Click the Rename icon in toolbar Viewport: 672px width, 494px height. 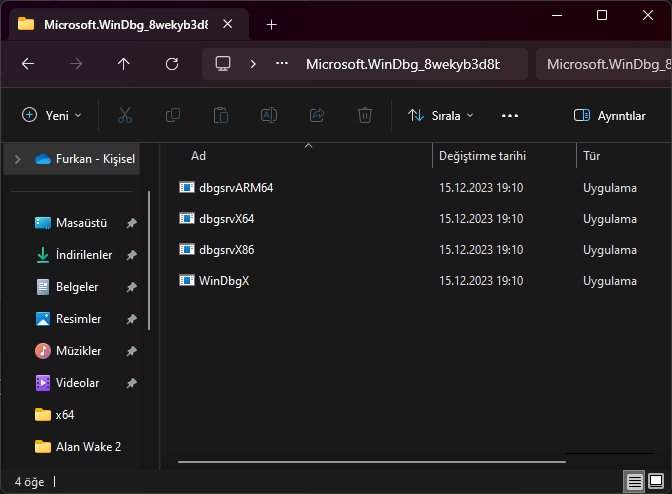click(x=269, y=115)
